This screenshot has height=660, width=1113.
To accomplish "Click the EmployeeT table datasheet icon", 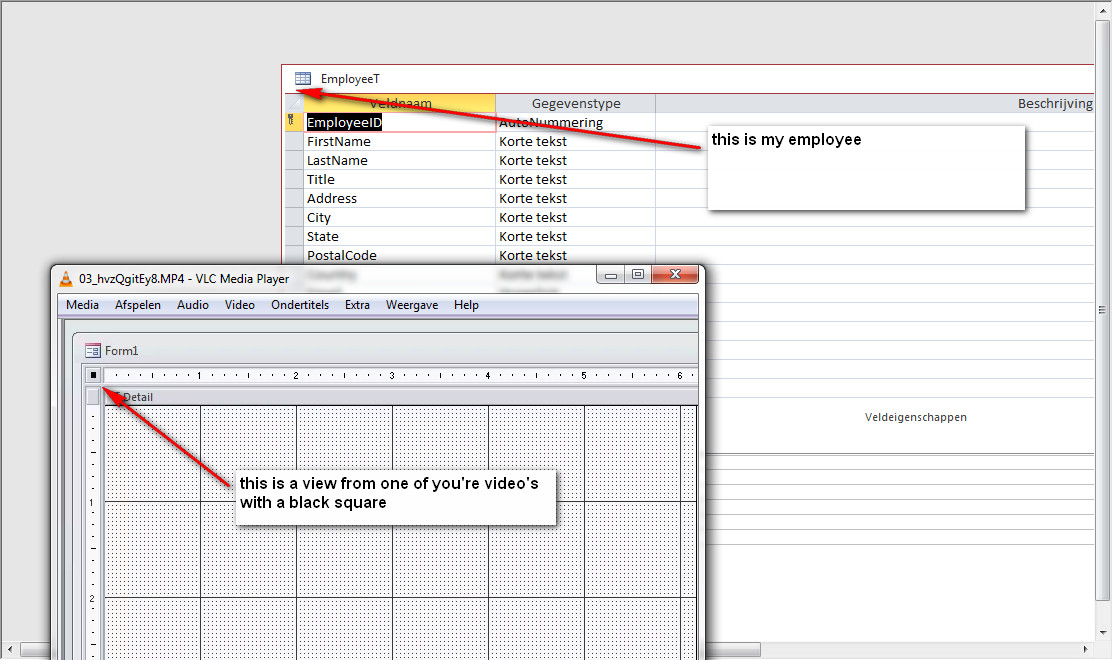I will (x=303, y=79).
